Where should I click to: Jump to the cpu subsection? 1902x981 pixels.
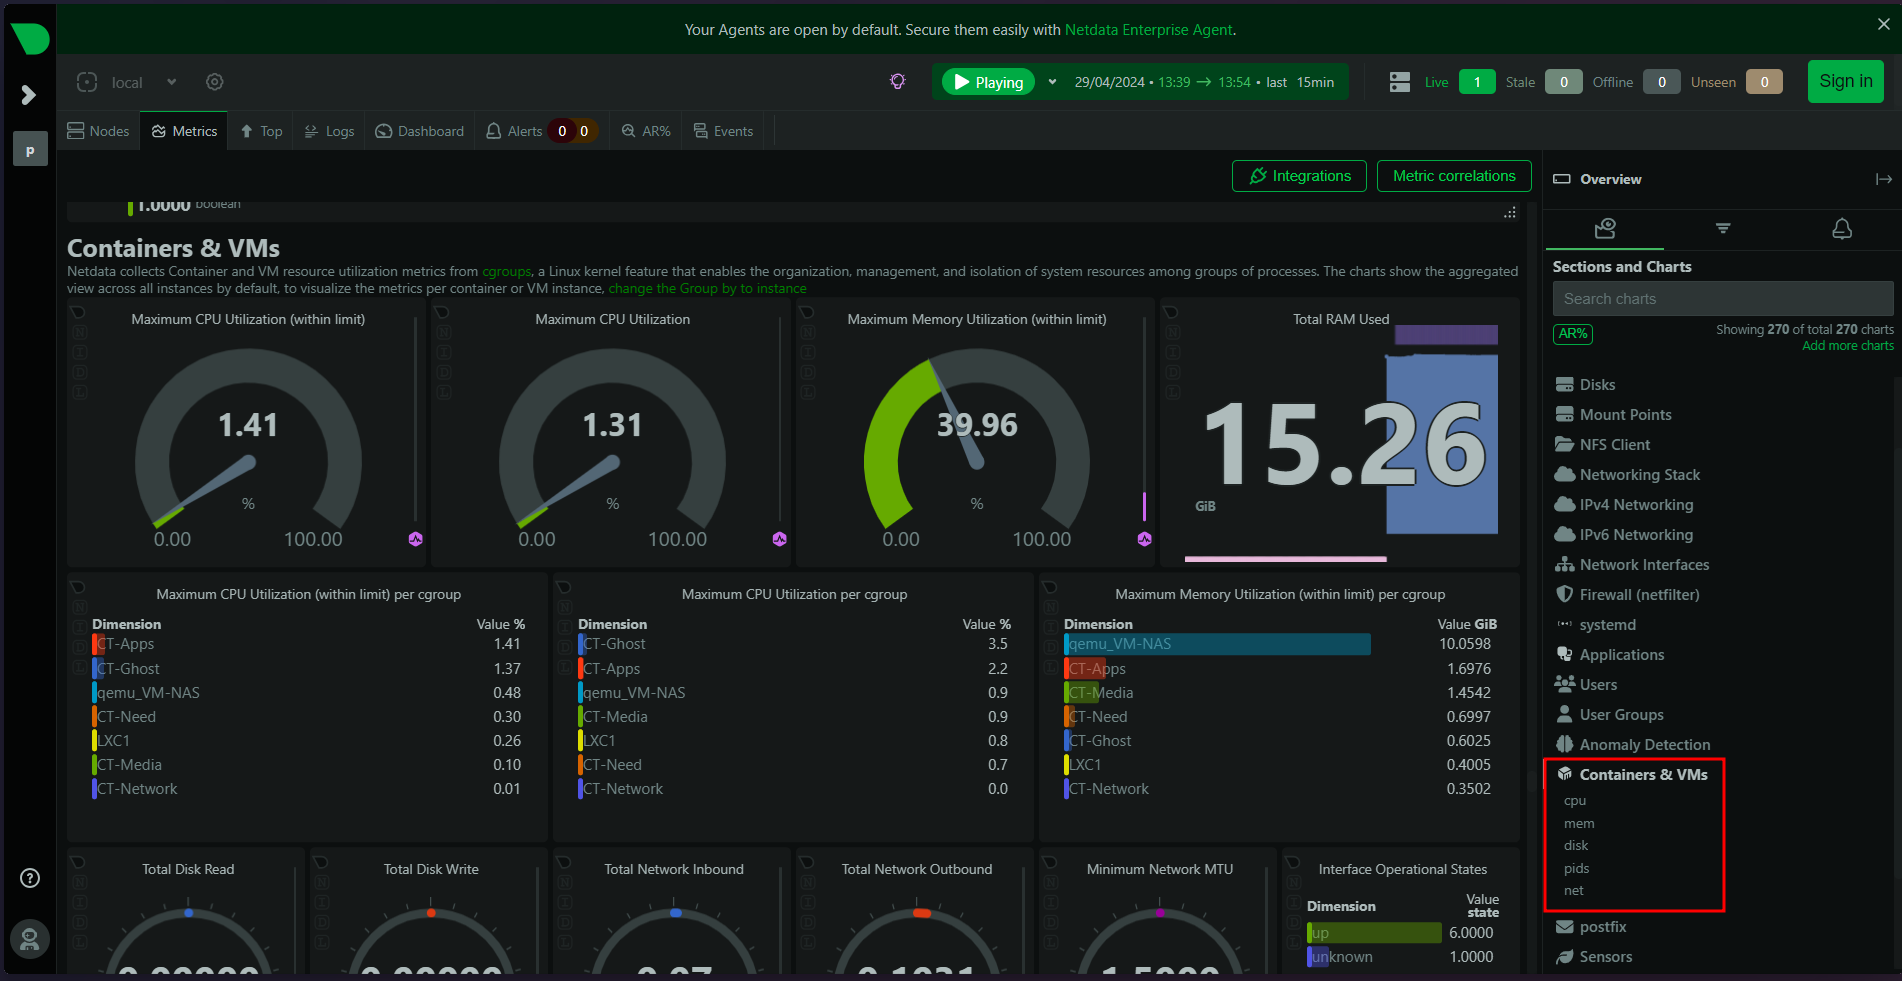pyautogui.click(x=1575, y=801)
